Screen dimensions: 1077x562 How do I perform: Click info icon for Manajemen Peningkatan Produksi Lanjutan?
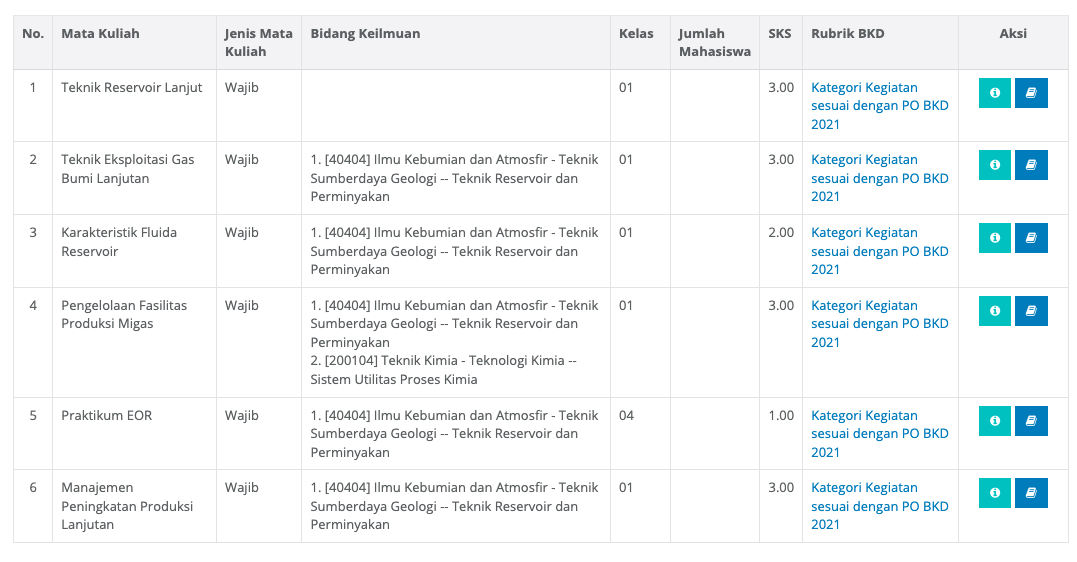tap(994, 493)
